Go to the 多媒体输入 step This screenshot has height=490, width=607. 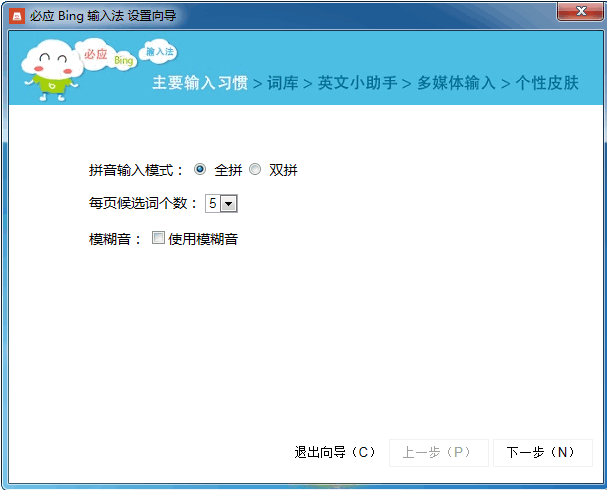[456, 83]
